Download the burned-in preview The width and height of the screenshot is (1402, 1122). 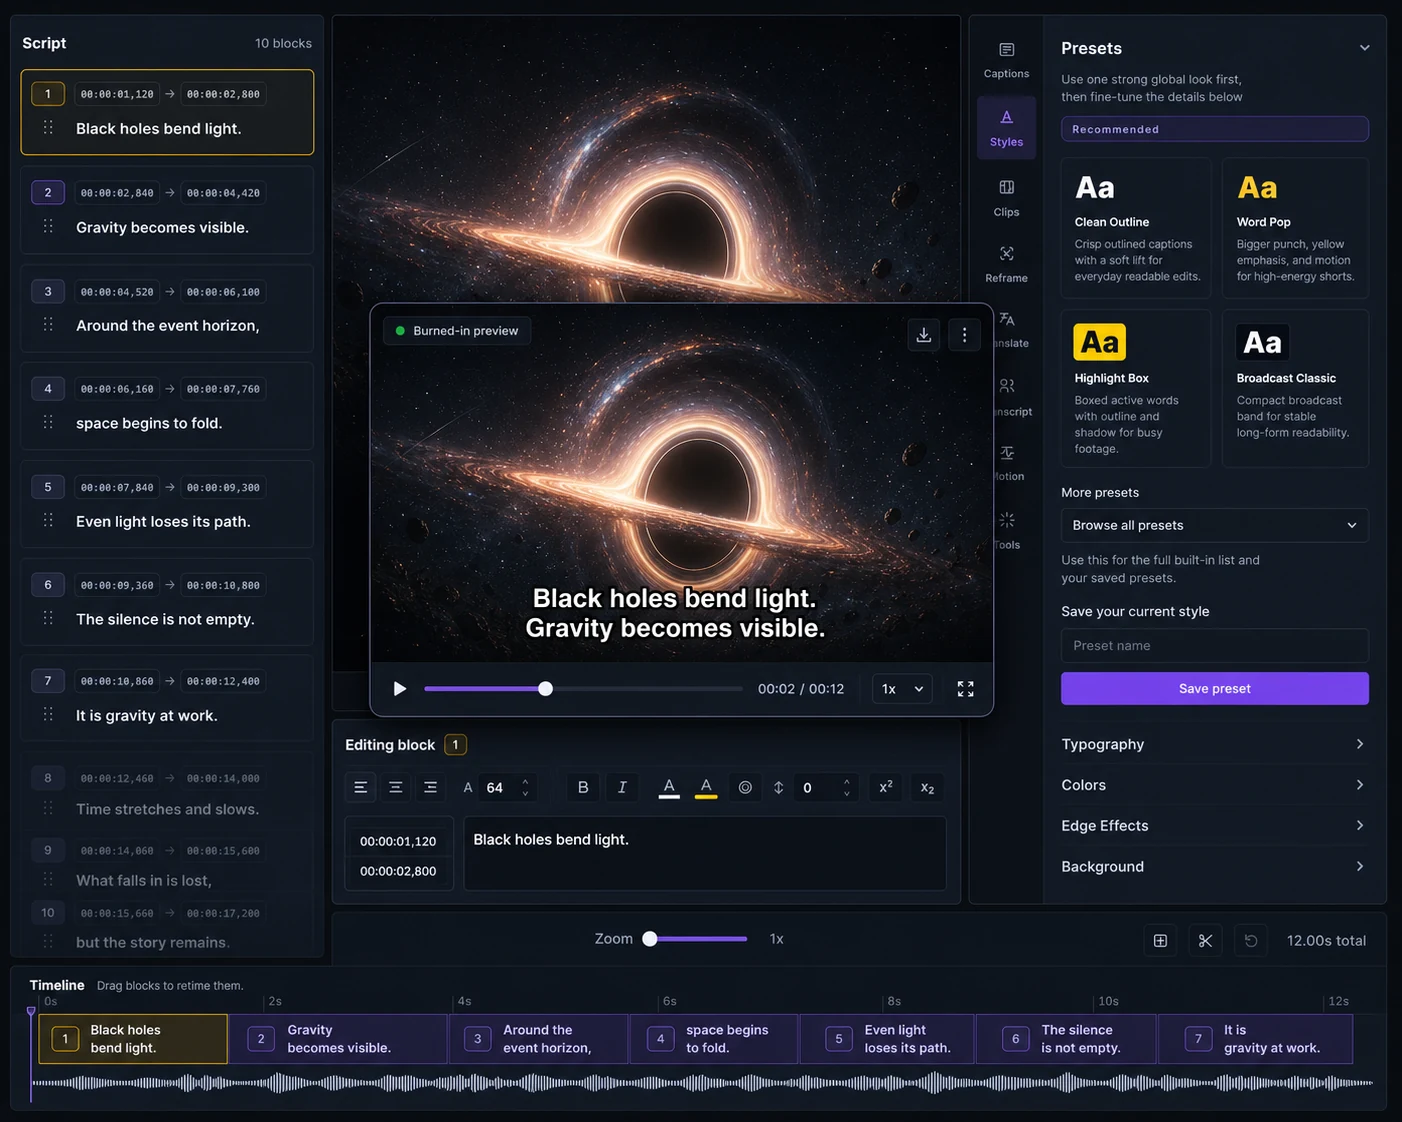pos(924,335)
